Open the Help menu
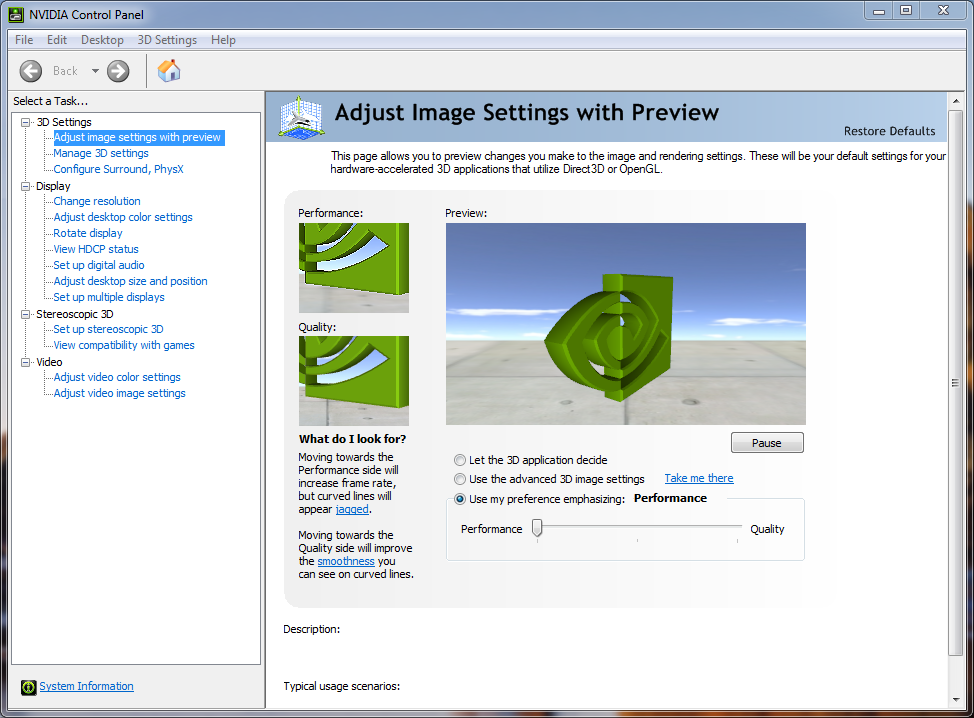Viewport: 974px width, 718px height. coord(223,39)
